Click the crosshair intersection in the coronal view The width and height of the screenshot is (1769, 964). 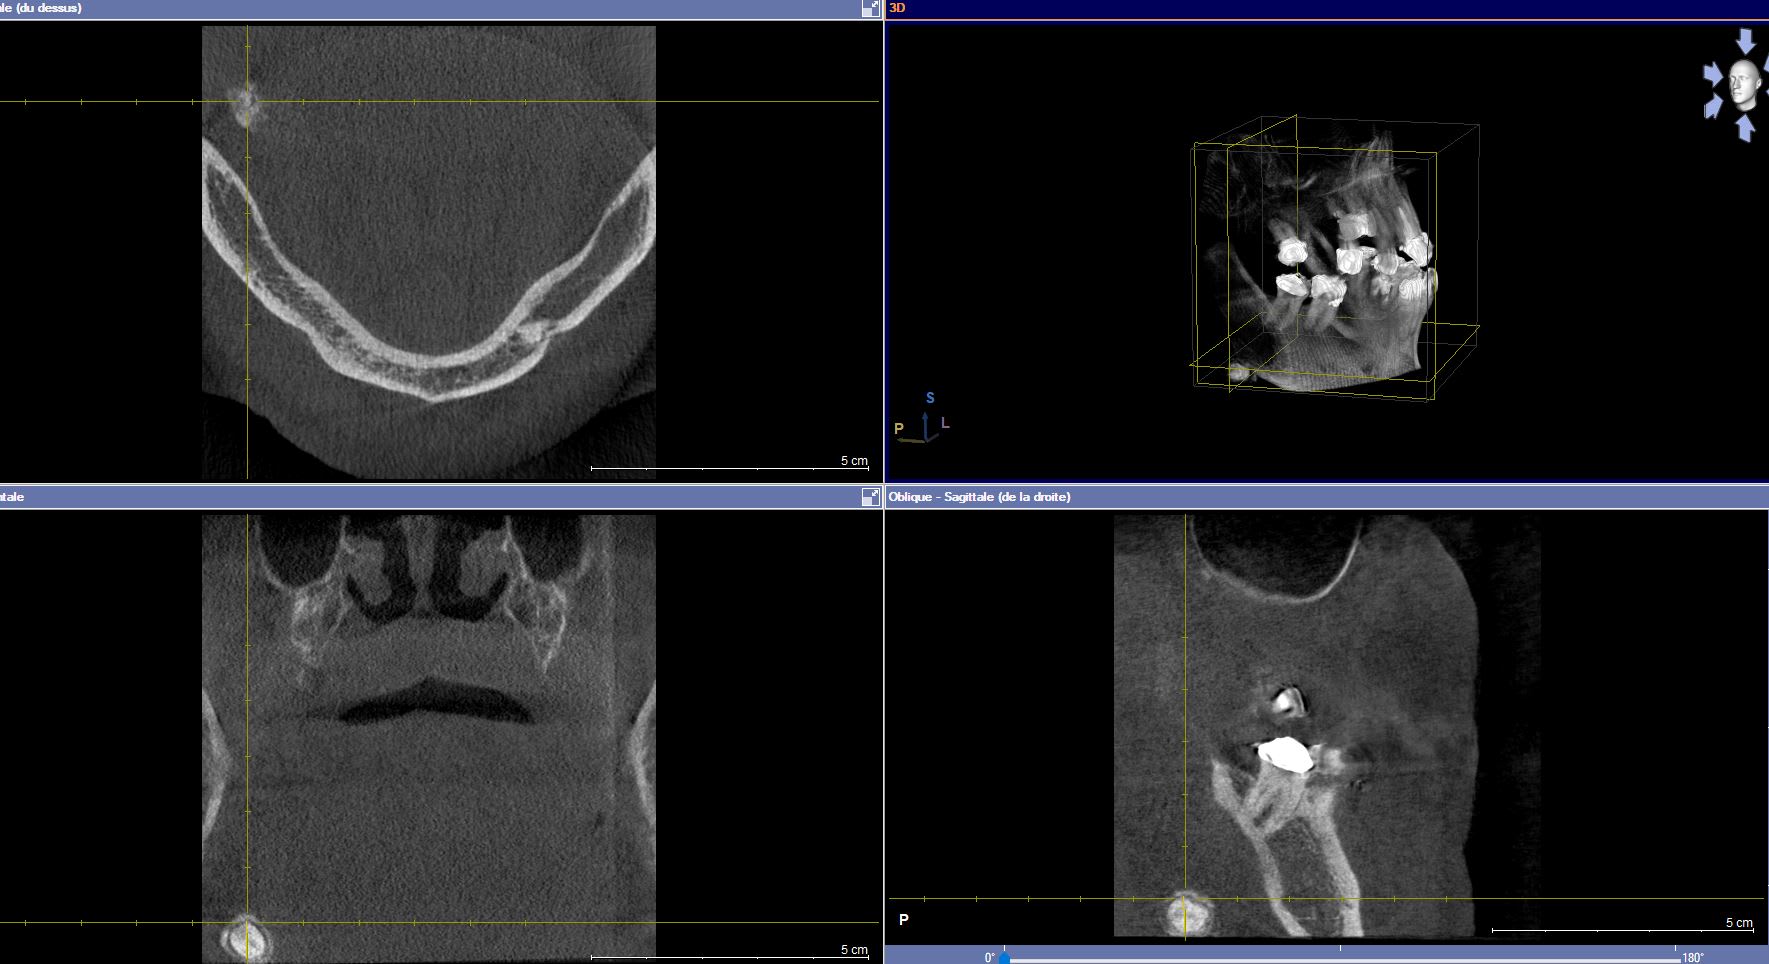(x=247, y=923)
